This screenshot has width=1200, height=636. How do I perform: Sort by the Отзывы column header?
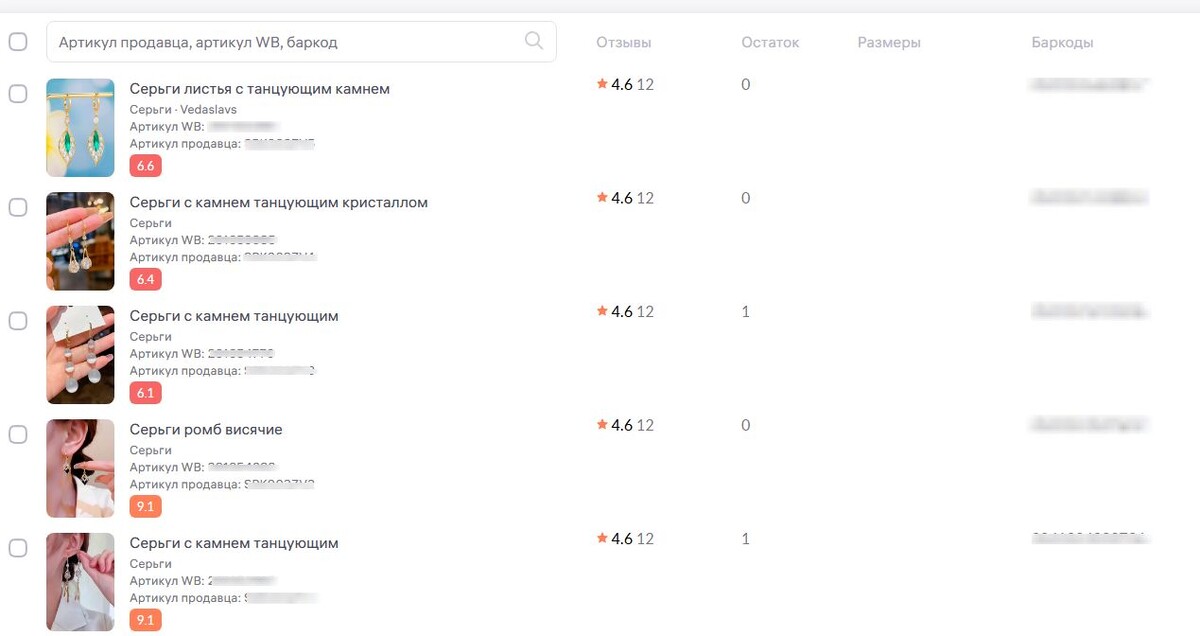[x=623, y=43]
